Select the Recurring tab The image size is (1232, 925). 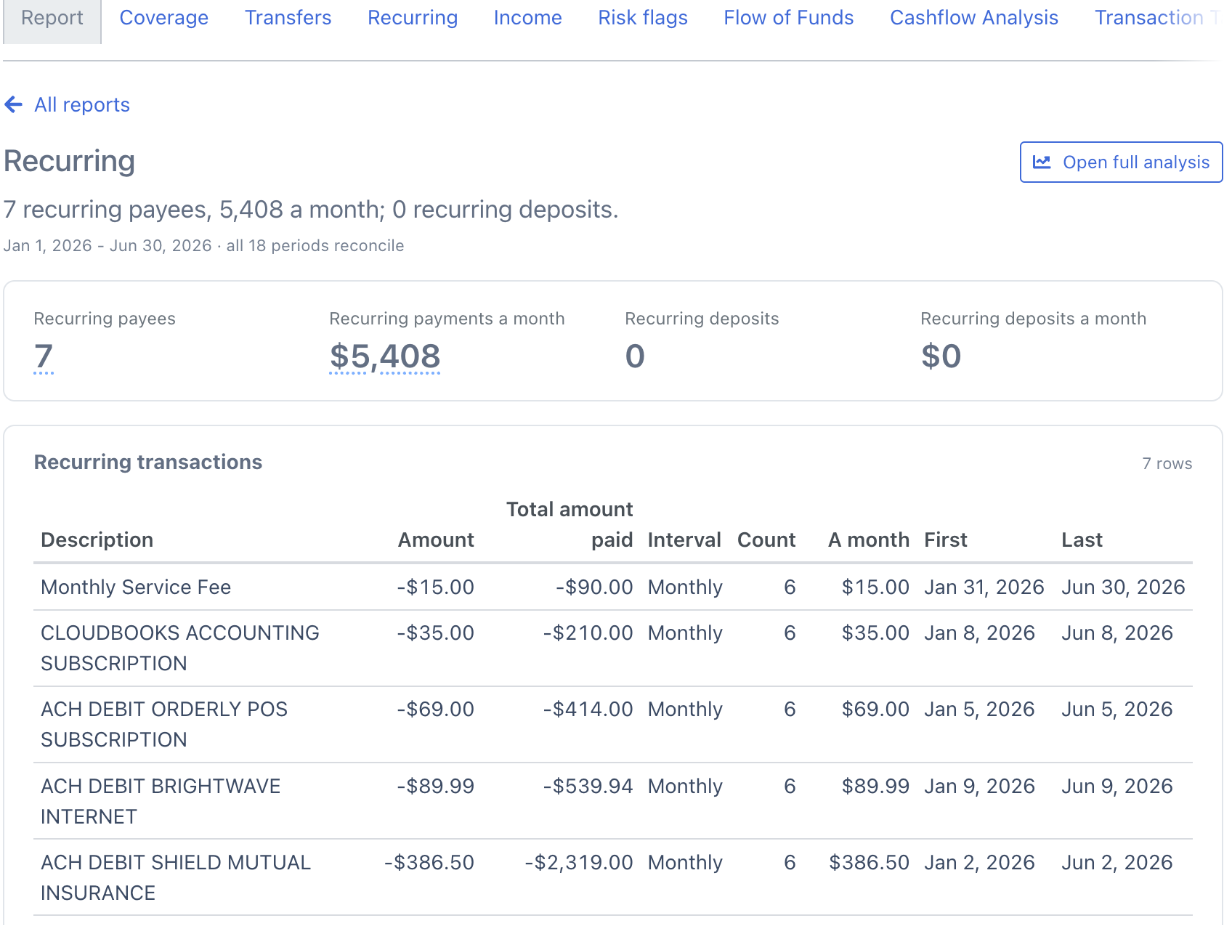[x=413, y=18]
